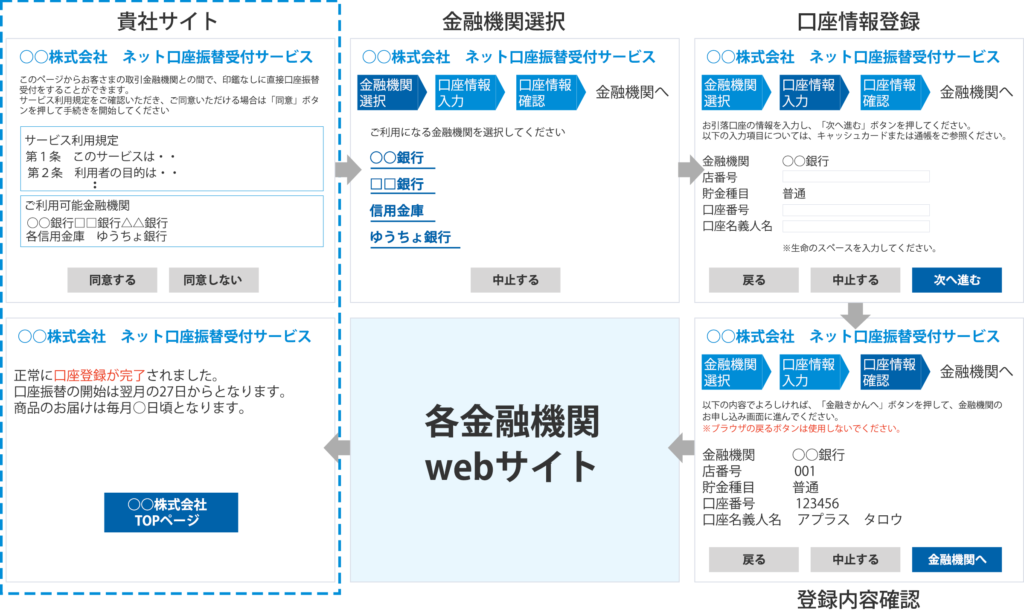
Task: Click the 001 branch number value
Action: tap(805, 471)
